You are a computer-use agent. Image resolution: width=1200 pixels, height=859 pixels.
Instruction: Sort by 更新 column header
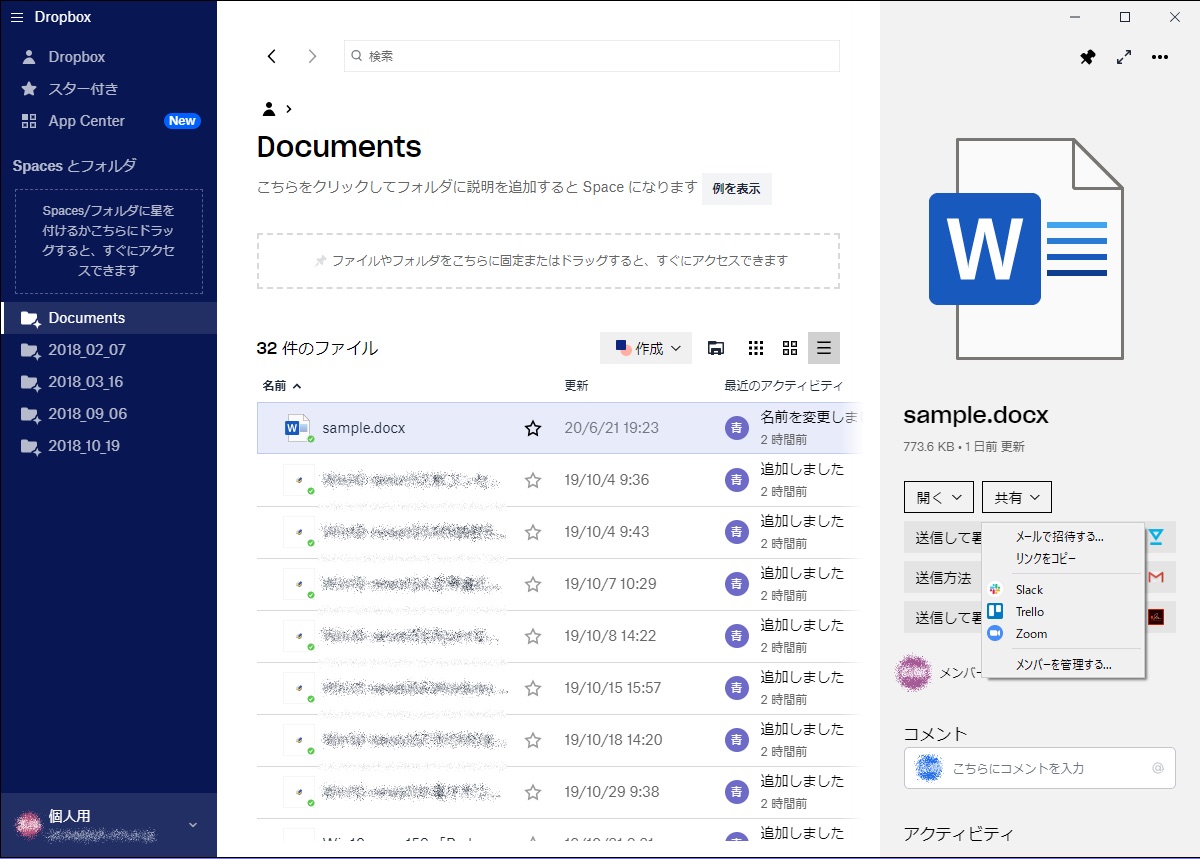(x=576, y=385)
